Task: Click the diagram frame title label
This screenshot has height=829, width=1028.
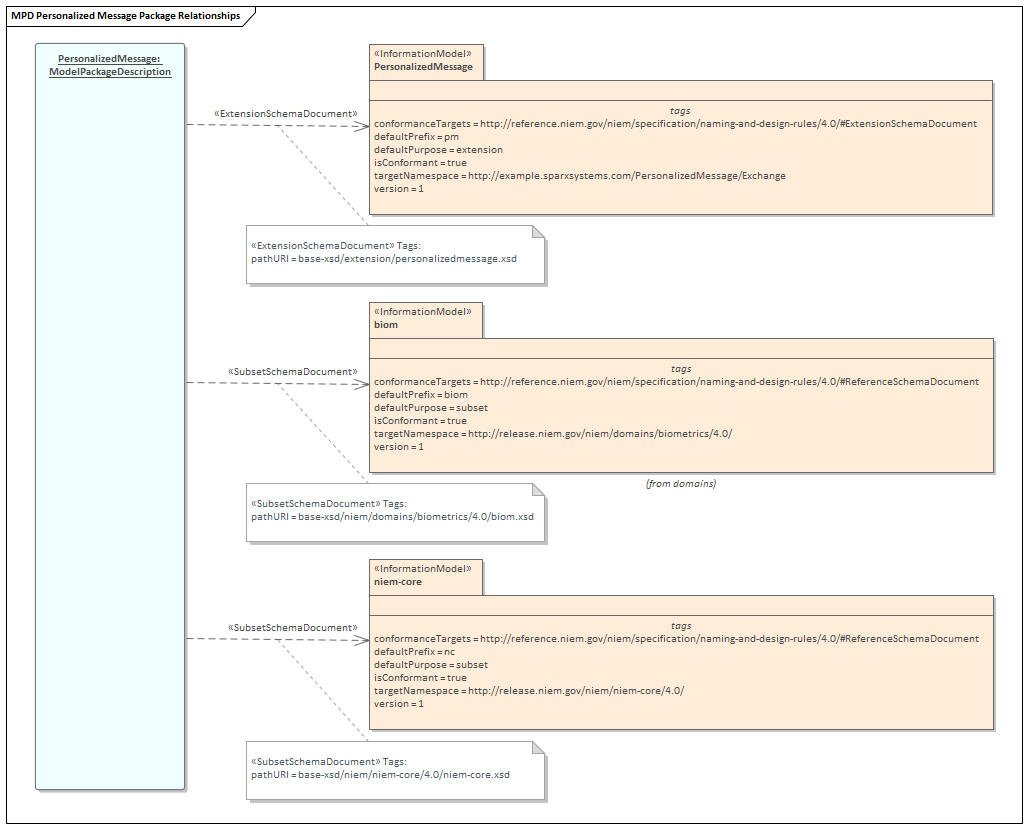Action: [126, 16]
